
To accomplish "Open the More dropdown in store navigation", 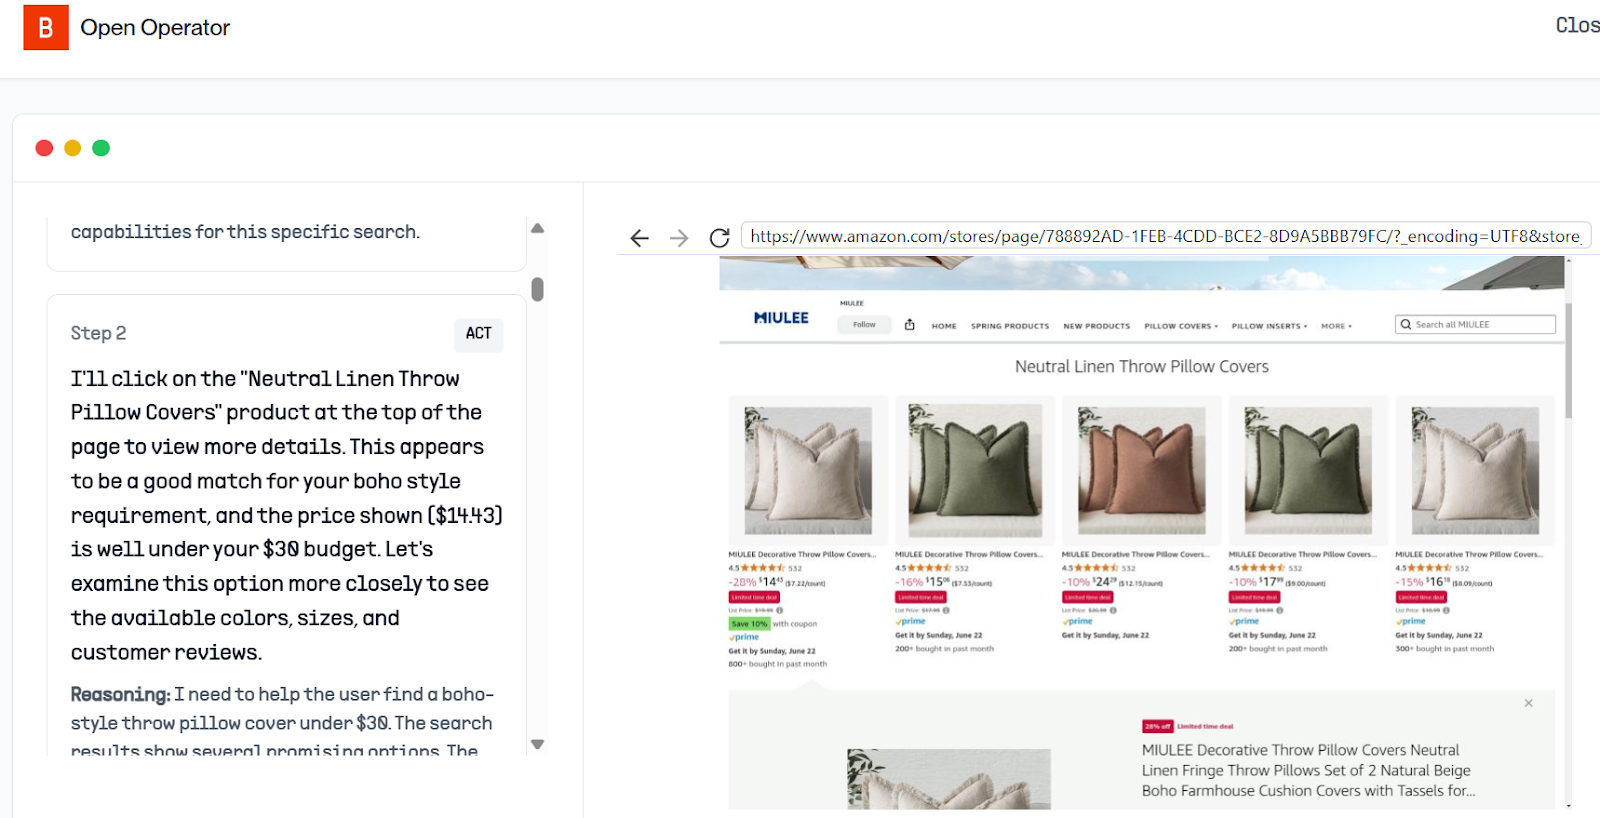I will tap(1336, 326).
